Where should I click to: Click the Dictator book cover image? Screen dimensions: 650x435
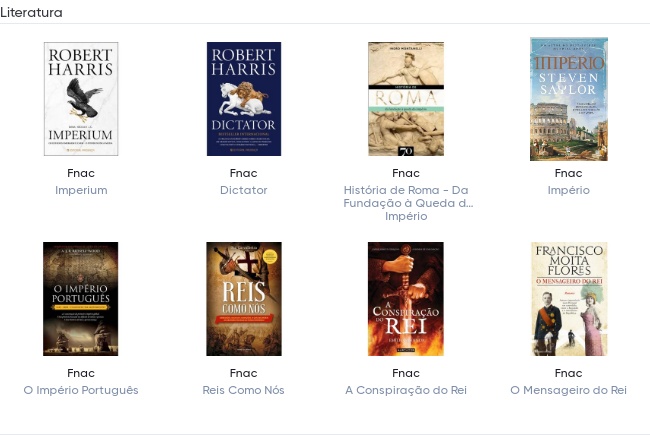coord(244,99)
